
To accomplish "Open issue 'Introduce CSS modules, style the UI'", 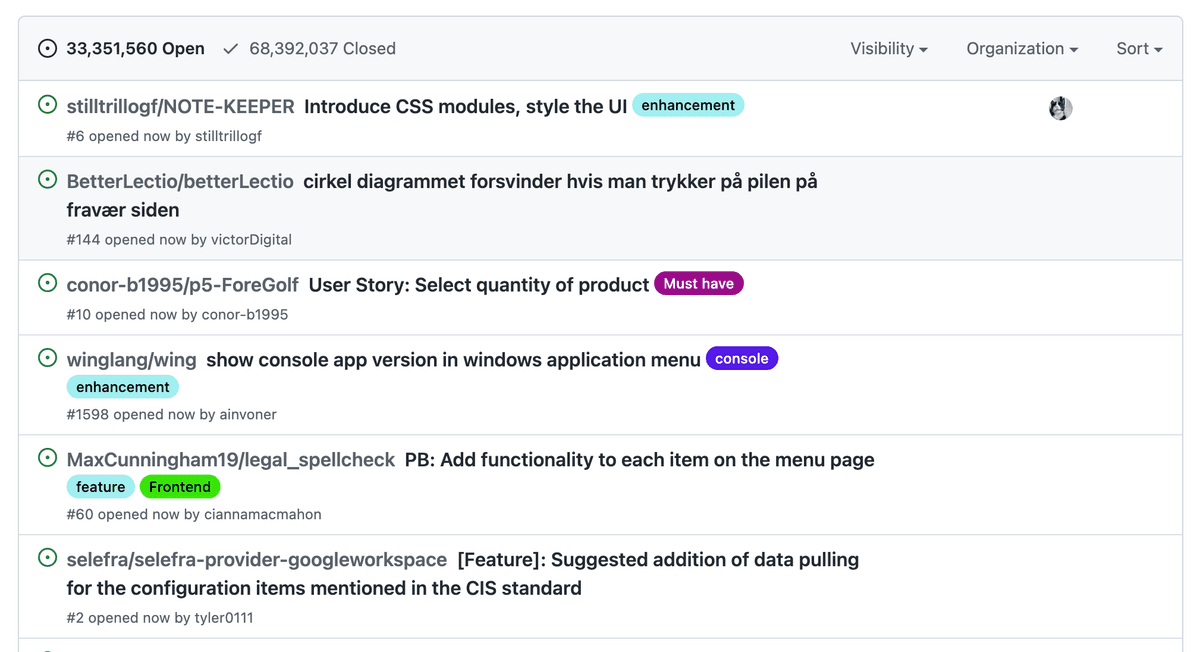I will 466,106.
